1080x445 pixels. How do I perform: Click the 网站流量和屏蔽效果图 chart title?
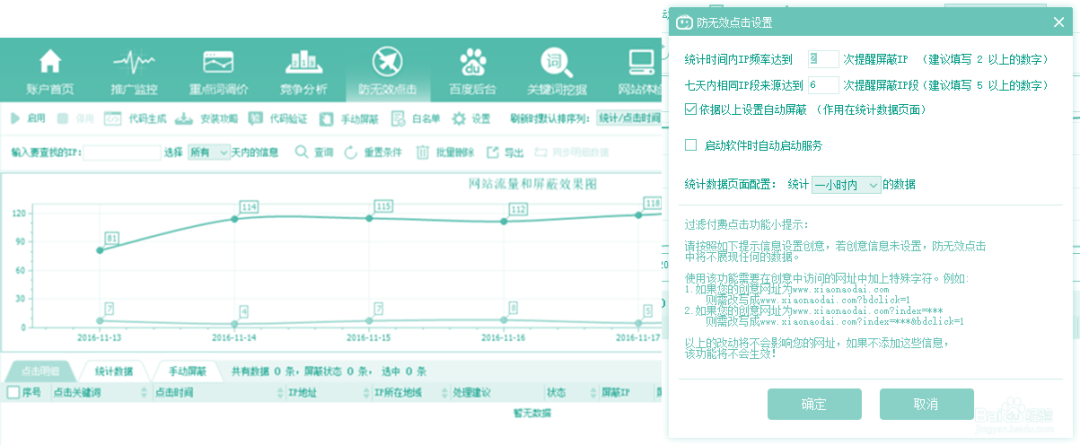[532, 184]
